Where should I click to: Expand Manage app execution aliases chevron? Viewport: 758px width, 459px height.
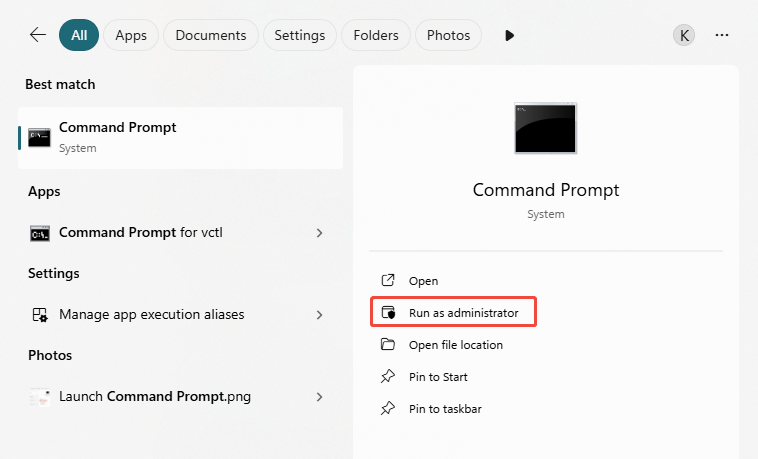pos(319,315)
